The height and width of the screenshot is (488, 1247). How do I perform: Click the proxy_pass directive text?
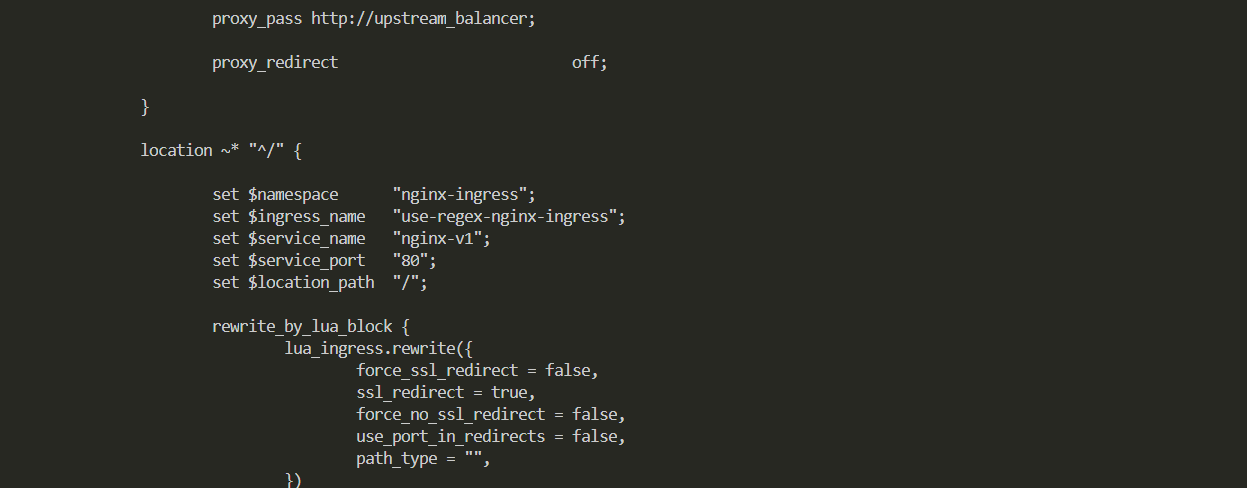[257, 19]
